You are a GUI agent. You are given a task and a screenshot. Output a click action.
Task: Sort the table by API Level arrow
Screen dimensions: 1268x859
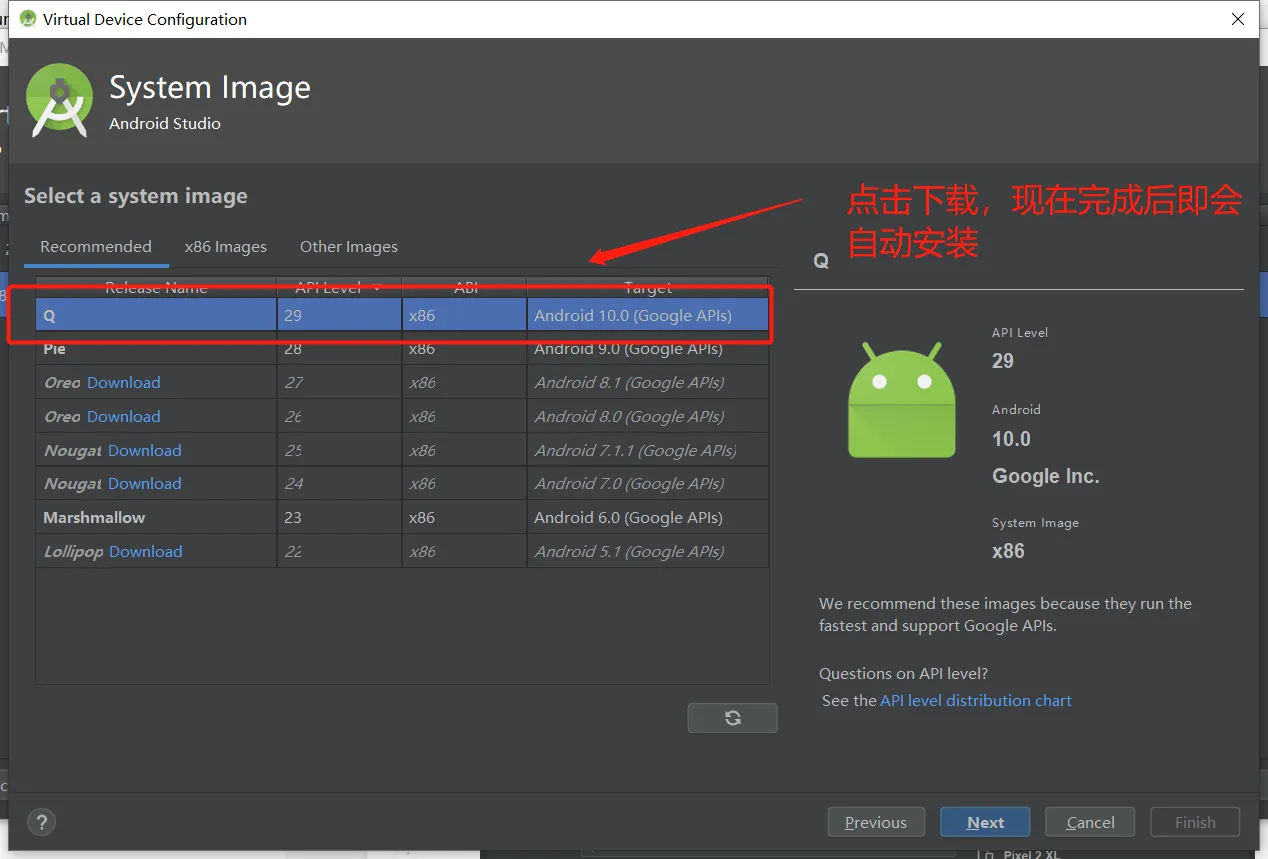pos(377,288)
